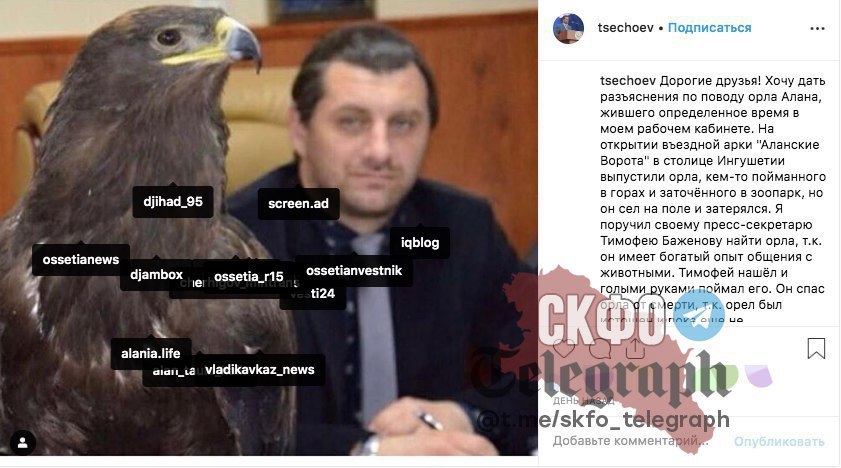Open the ossetianvestnik photo tag

(x=354, y=271)
